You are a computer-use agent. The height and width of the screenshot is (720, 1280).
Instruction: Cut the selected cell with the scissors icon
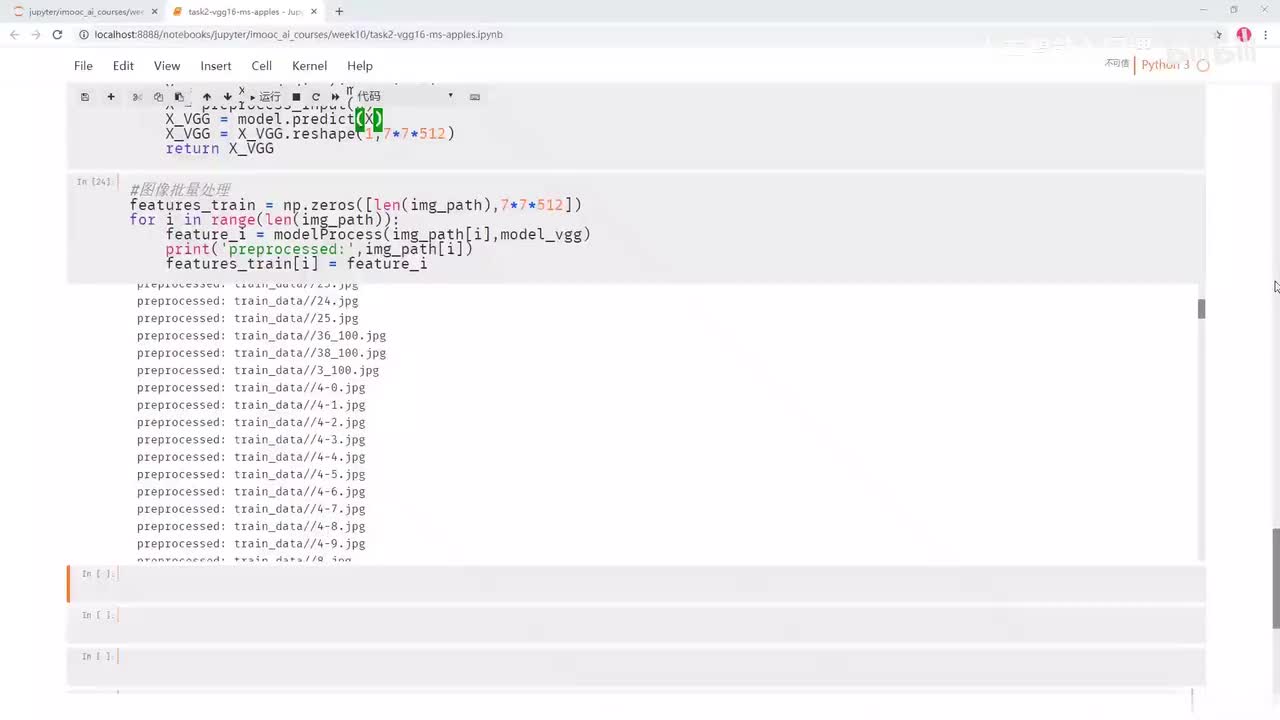[x=137, y=97]
